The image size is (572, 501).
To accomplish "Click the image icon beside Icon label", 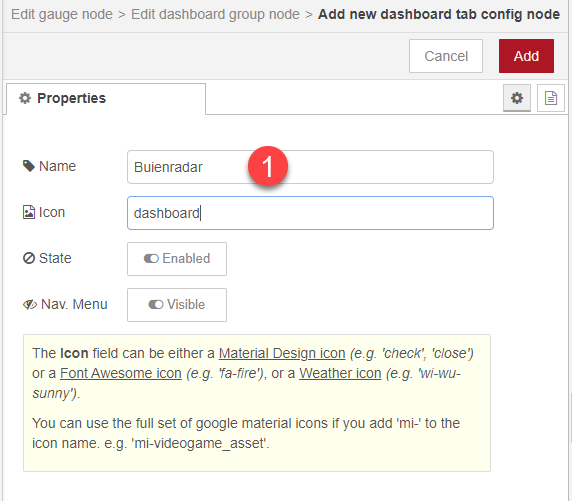I will click(29, 212).
